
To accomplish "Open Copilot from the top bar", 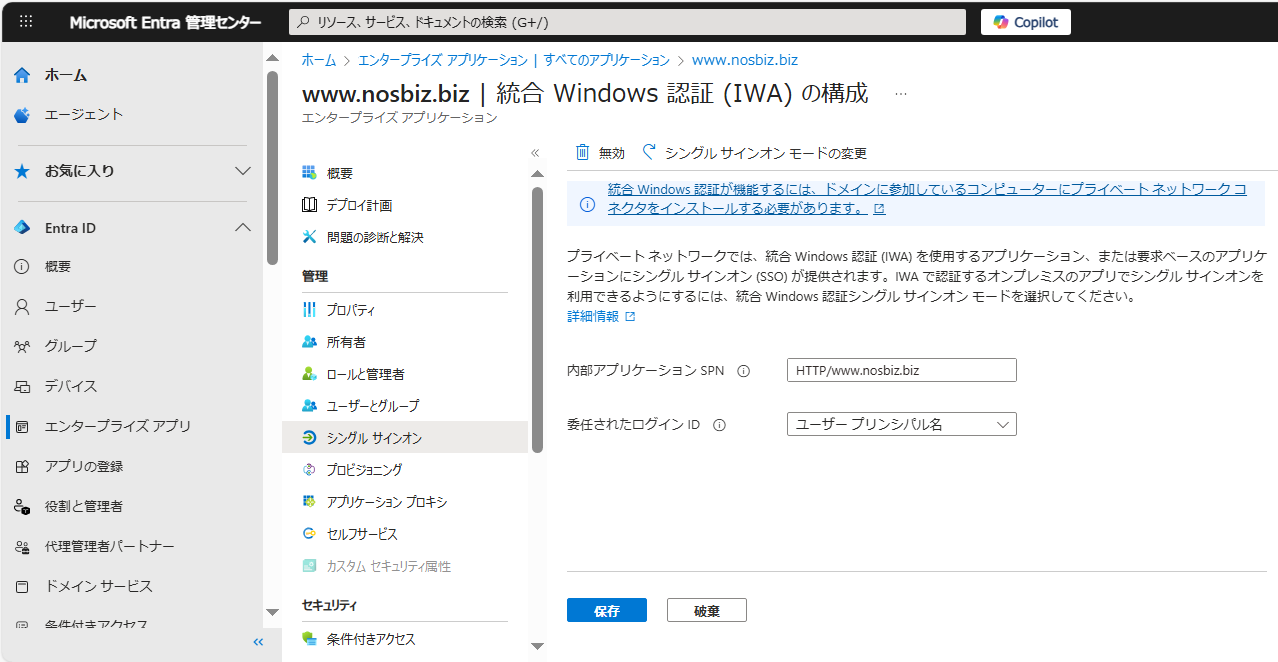I will (1025, 22).
